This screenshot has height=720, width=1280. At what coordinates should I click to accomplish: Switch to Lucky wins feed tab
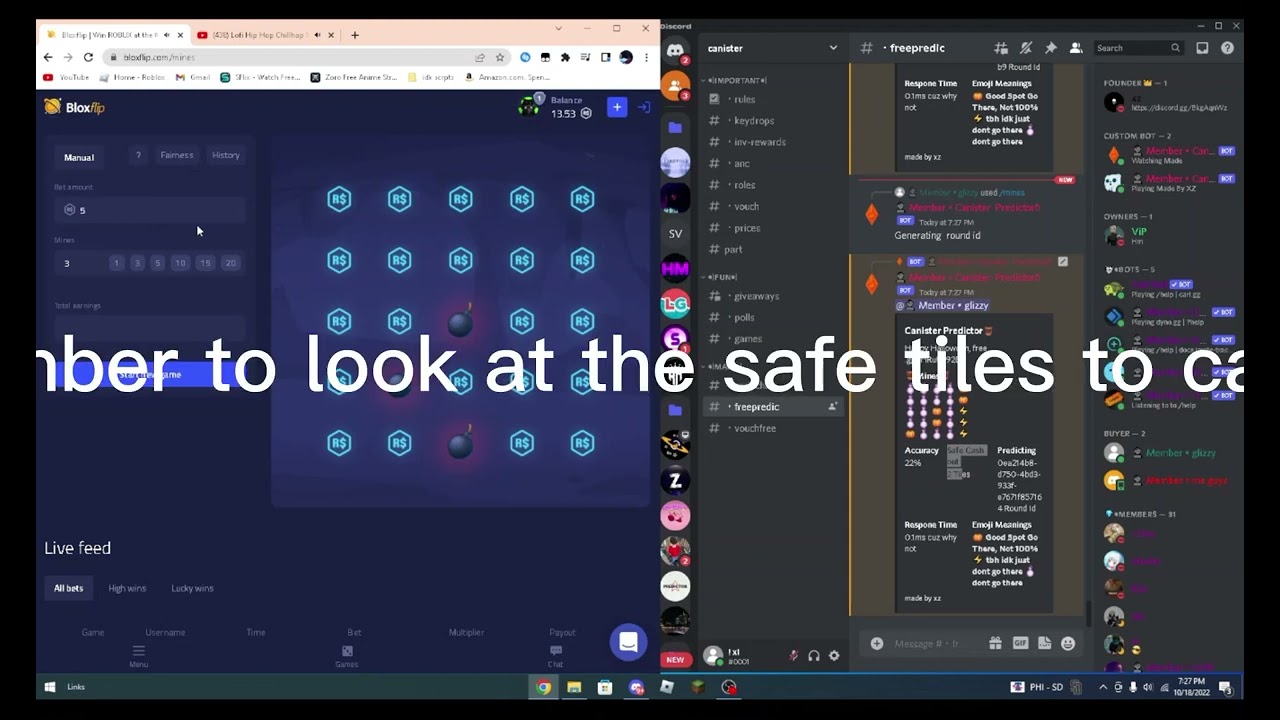pos(192,588)
